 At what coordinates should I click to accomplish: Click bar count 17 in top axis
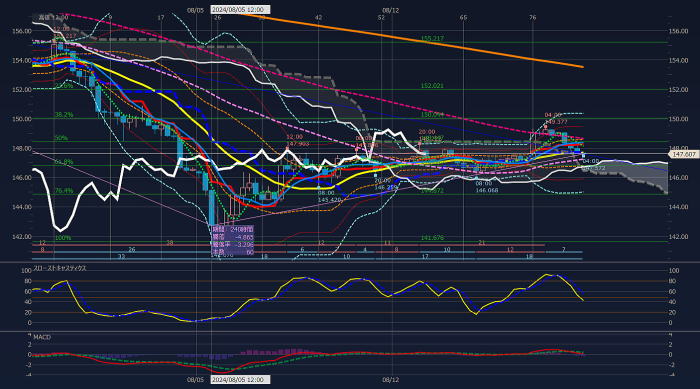coord(161,17)
